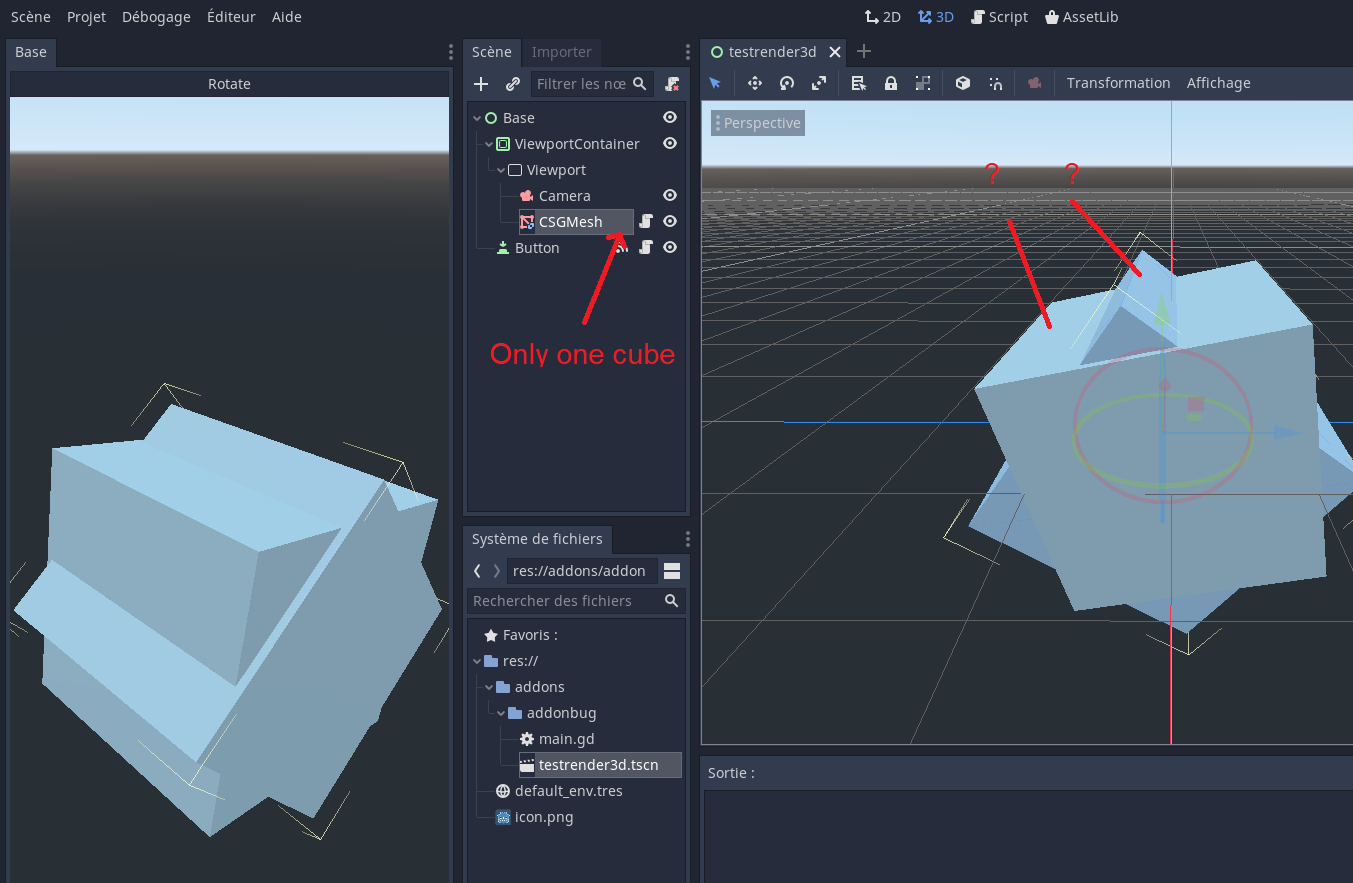Open FileSystem dock three-dot options menu

tap(687, 539)
